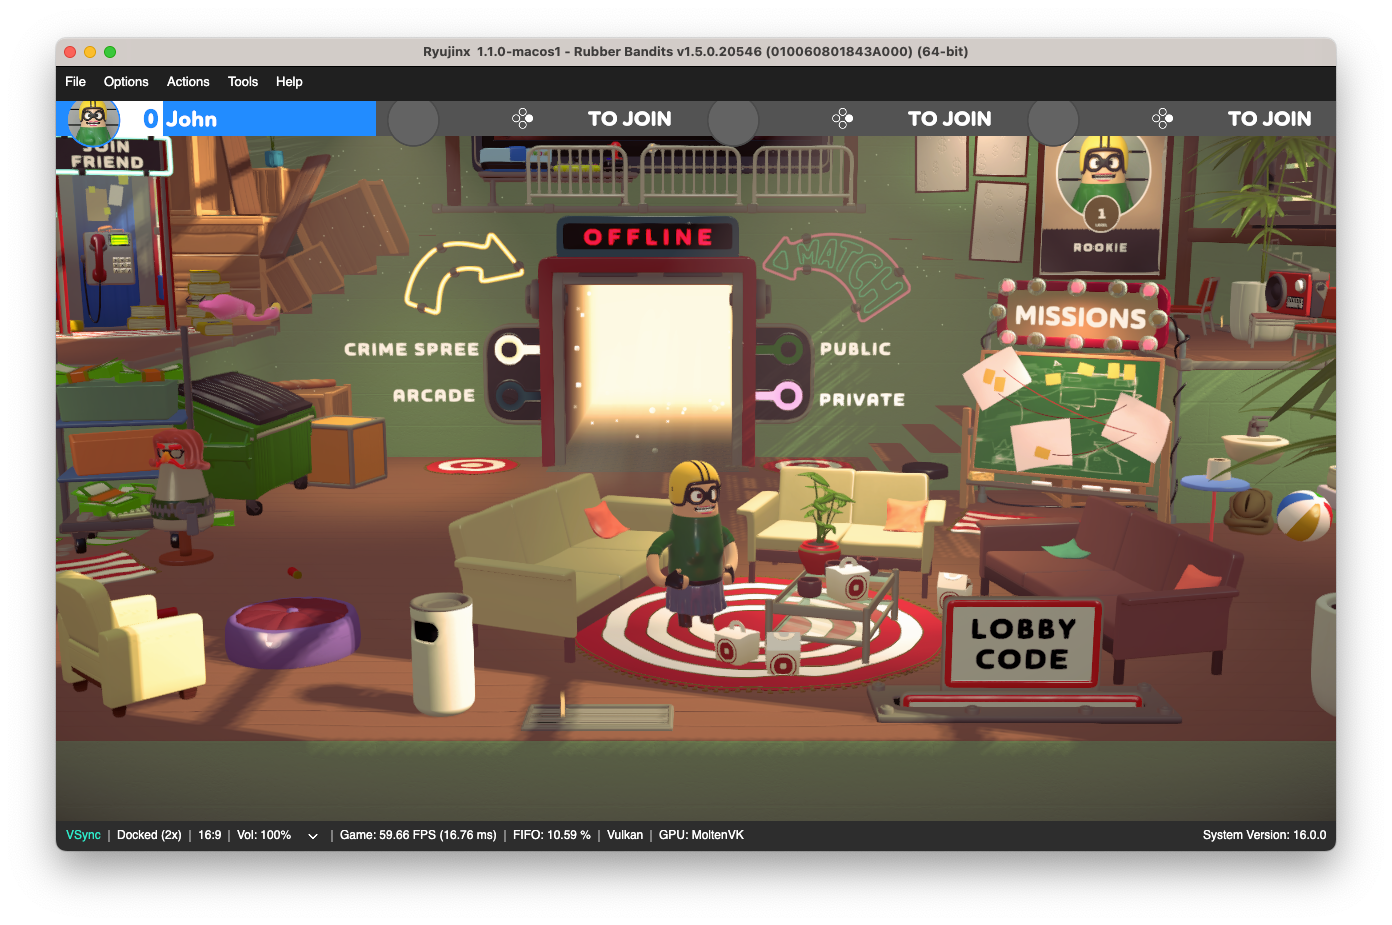Click the gamepad icon in third player slot
Screen dimensions: 1392x925
pos(842,118)
